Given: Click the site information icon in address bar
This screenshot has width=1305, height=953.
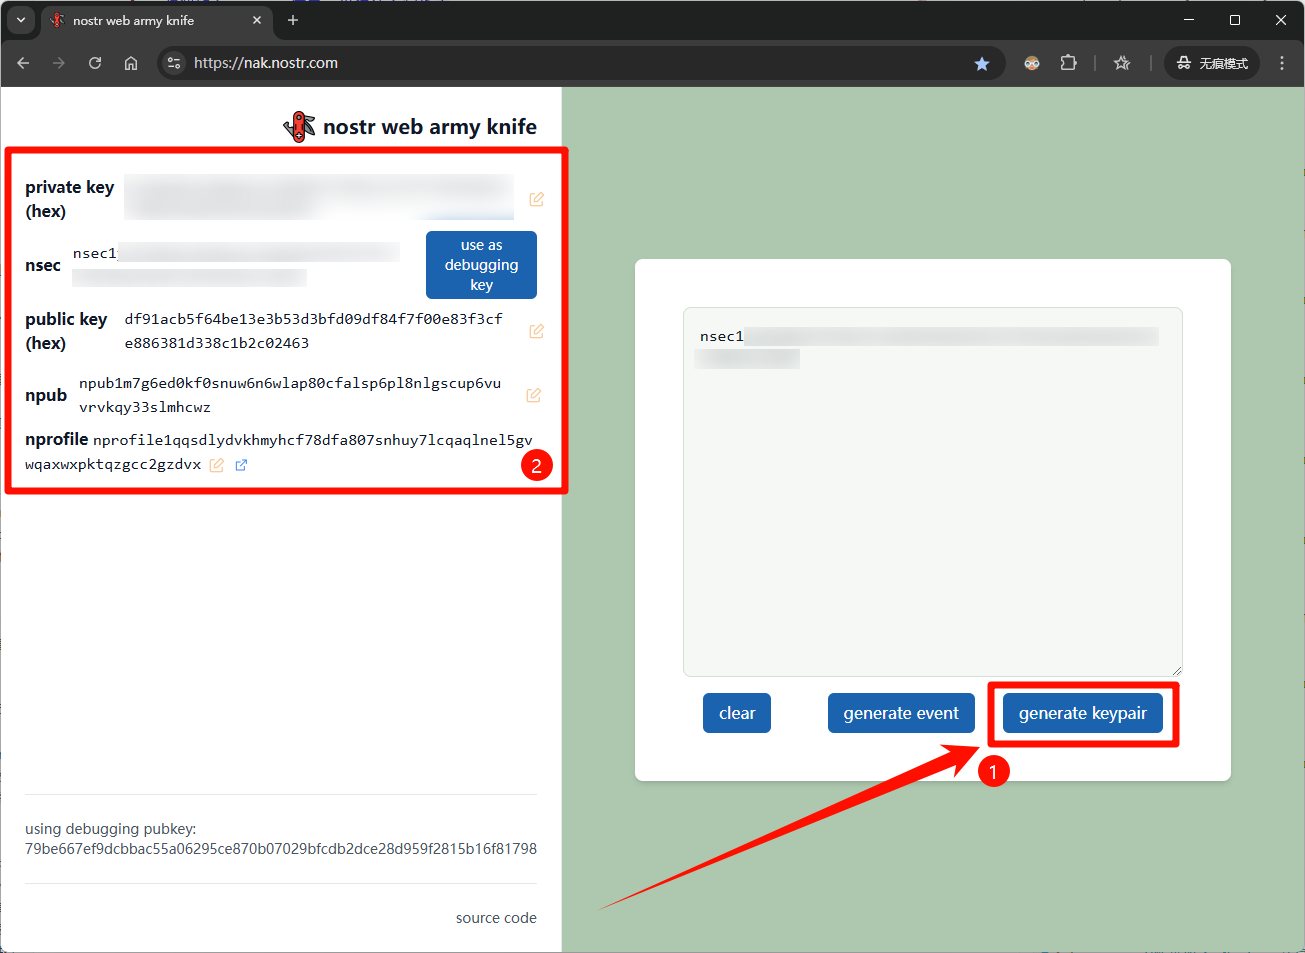Looking at the screenshot, I should coord(174,63).
